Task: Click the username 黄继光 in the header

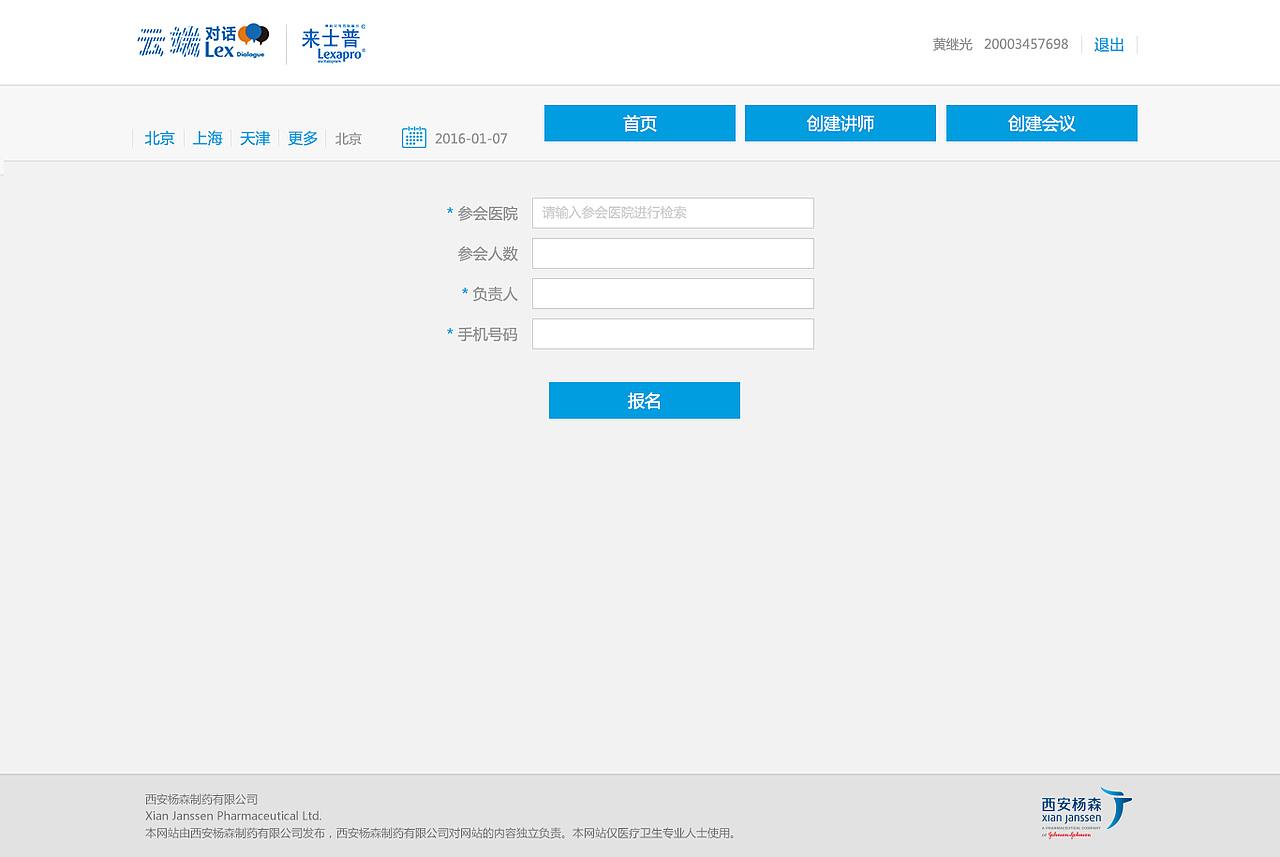Action: coord(952,44)
